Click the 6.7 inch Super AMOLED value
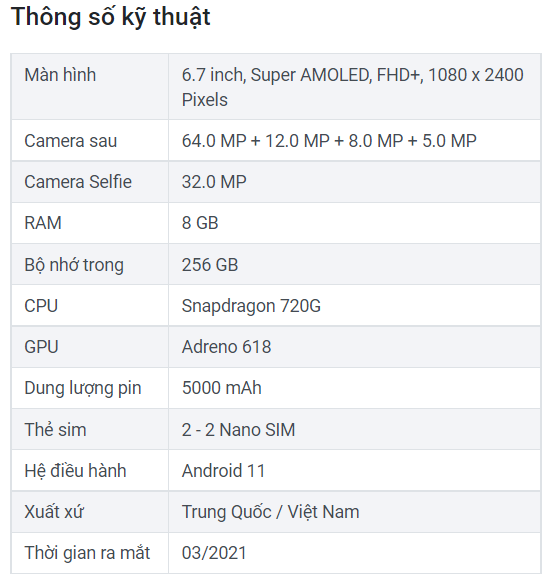Screen dimensions: 553x584 click(352, 87)
